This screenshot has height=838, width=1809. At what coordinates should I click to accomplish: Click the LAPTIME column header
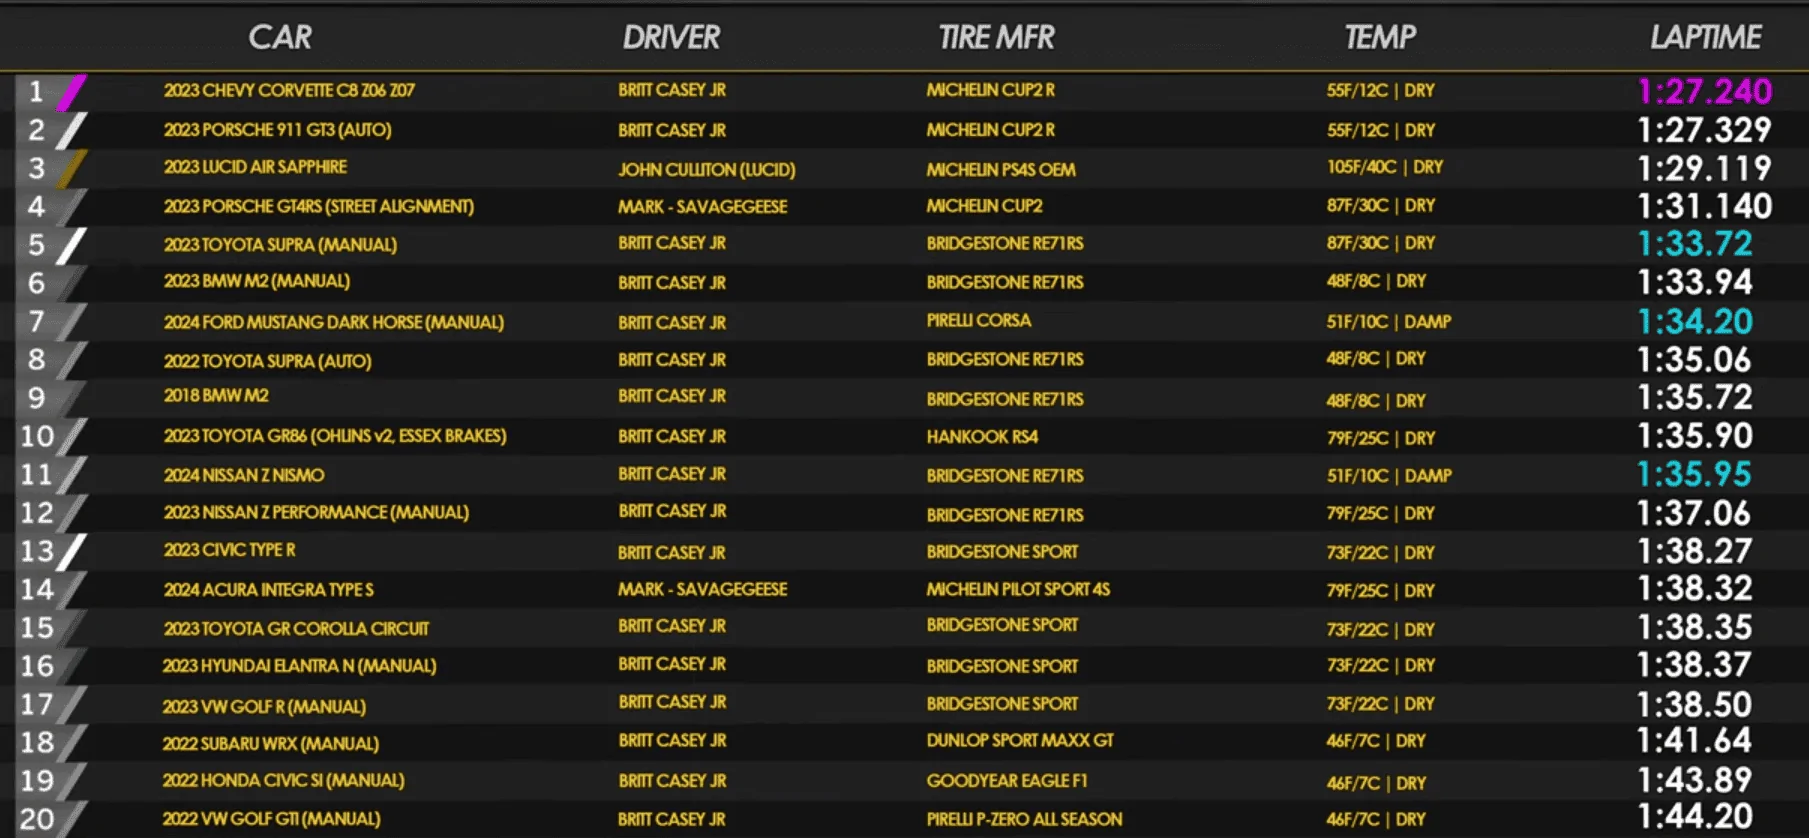(x=1705, y=37)
